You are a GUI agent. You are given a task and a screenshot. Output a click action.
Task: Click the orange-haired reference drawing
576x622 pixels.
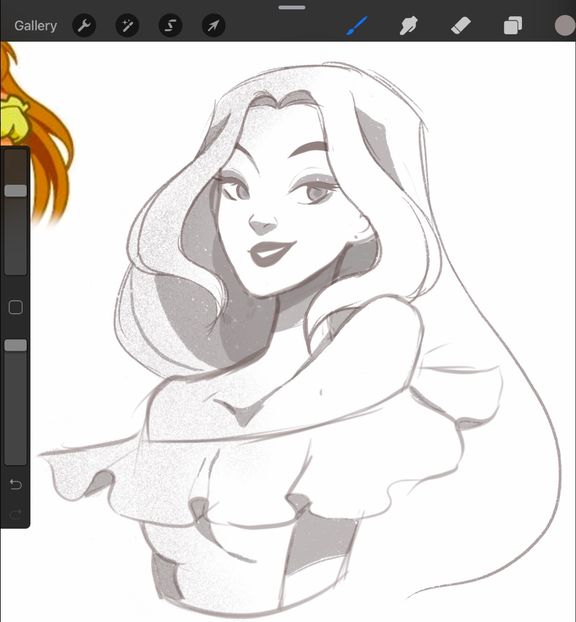(x=34, y=131)
